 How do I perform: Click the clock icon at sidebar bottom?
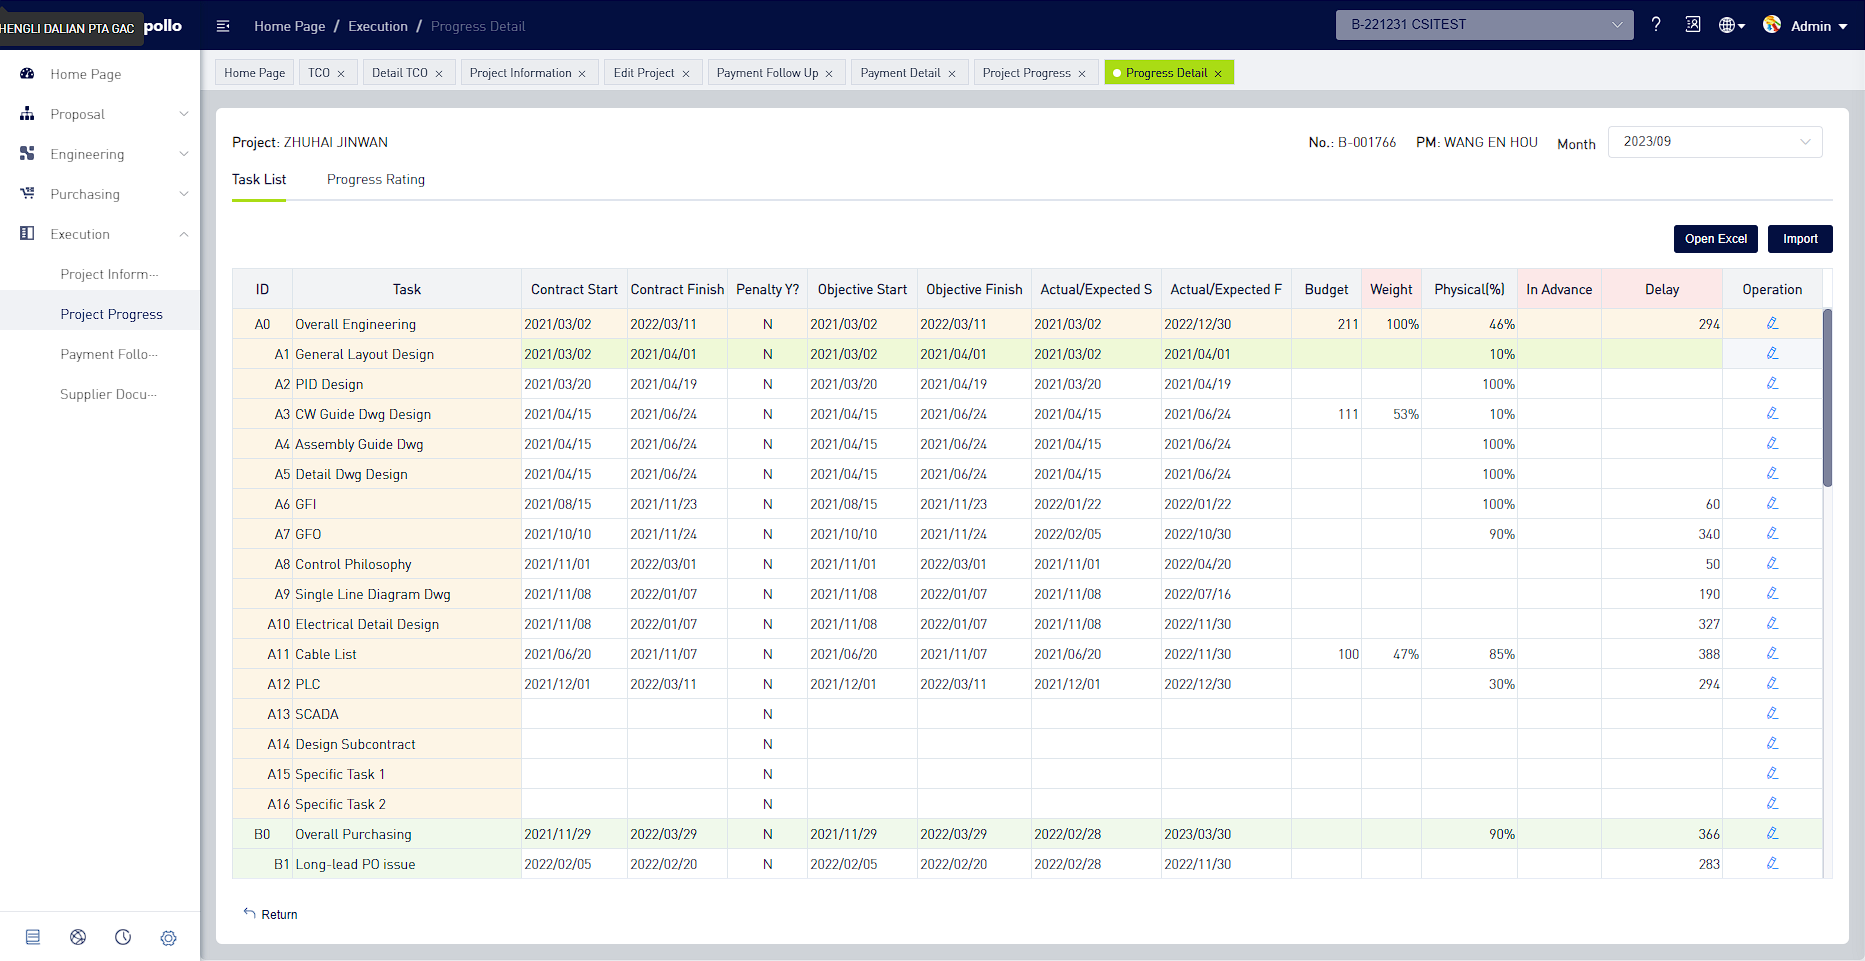[123, 937]
